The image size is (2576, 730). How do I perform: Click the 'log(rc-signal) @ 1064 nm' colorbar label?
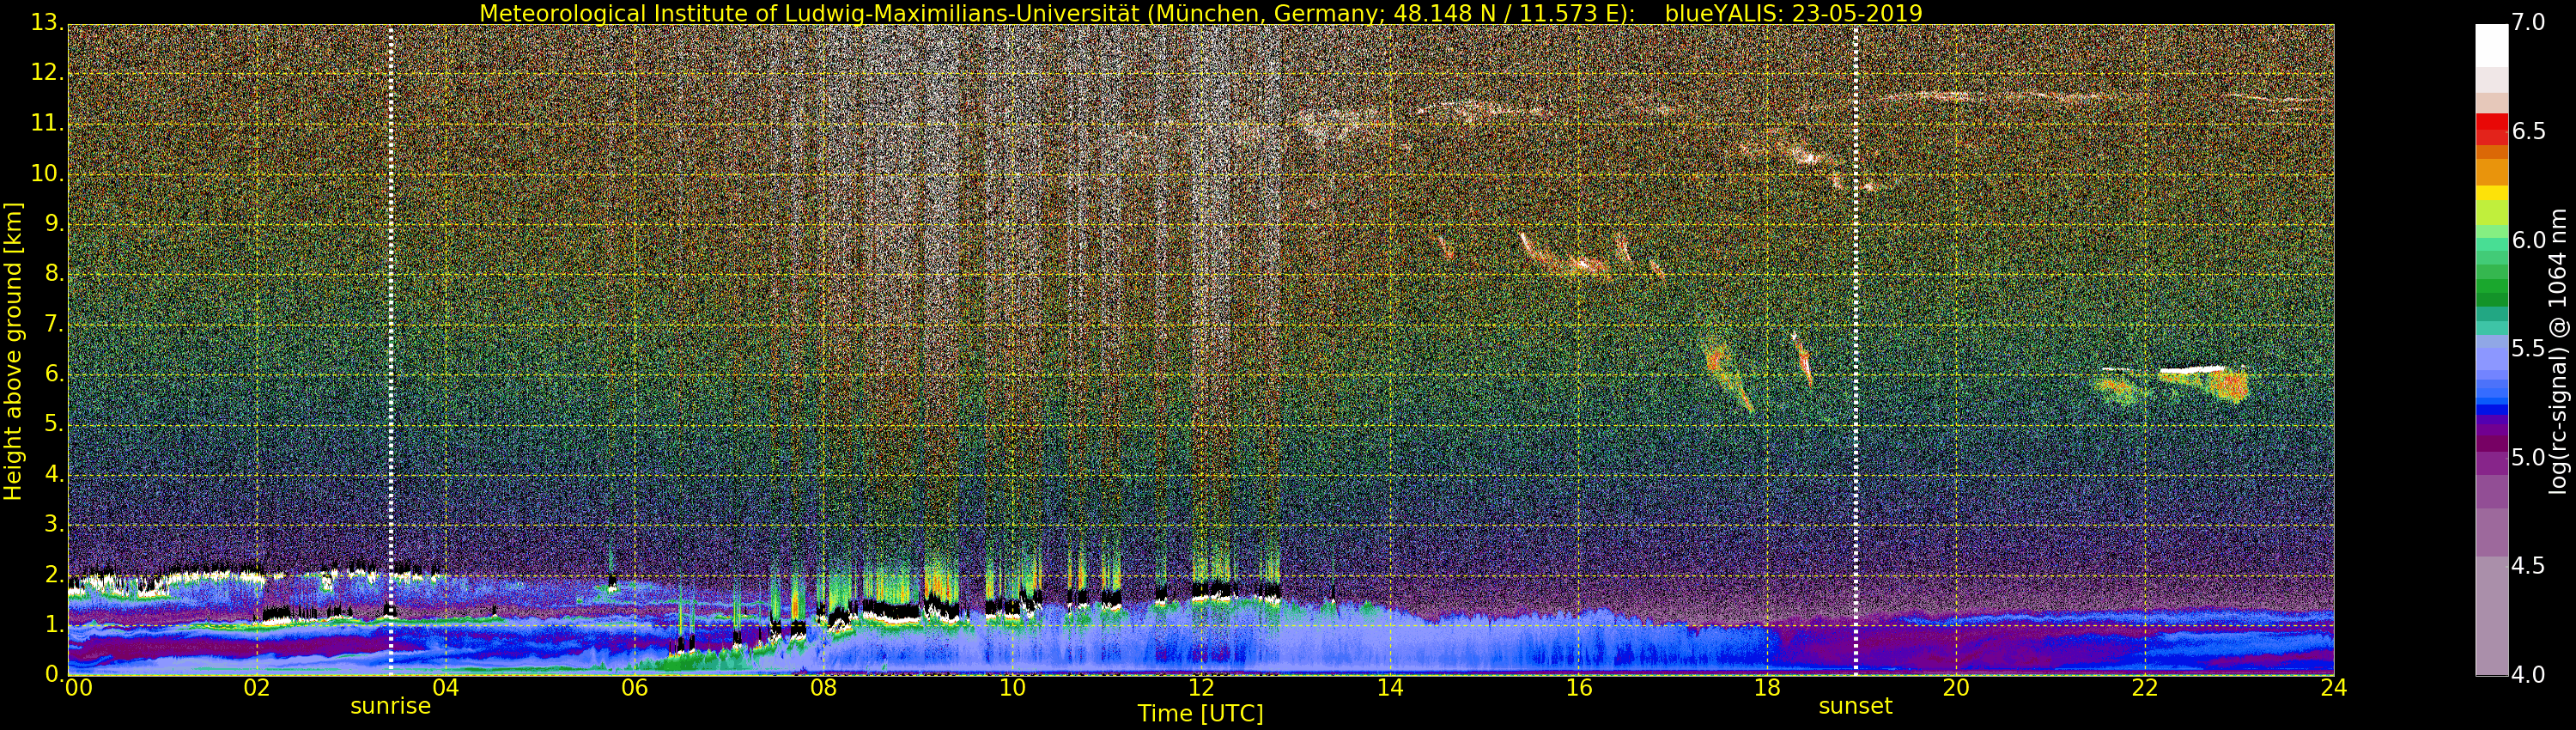coord(2557,351)
